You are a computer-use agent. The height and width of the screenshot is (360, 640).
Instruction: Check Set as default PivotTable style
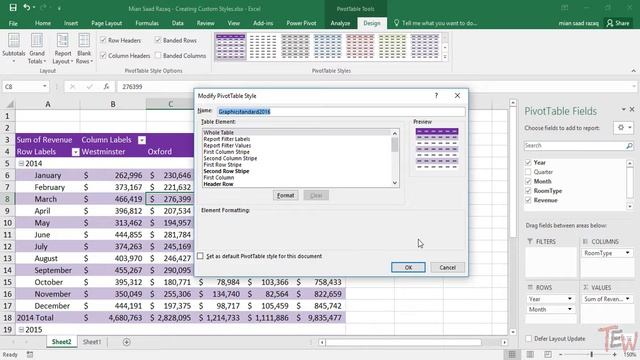[200, 256]
